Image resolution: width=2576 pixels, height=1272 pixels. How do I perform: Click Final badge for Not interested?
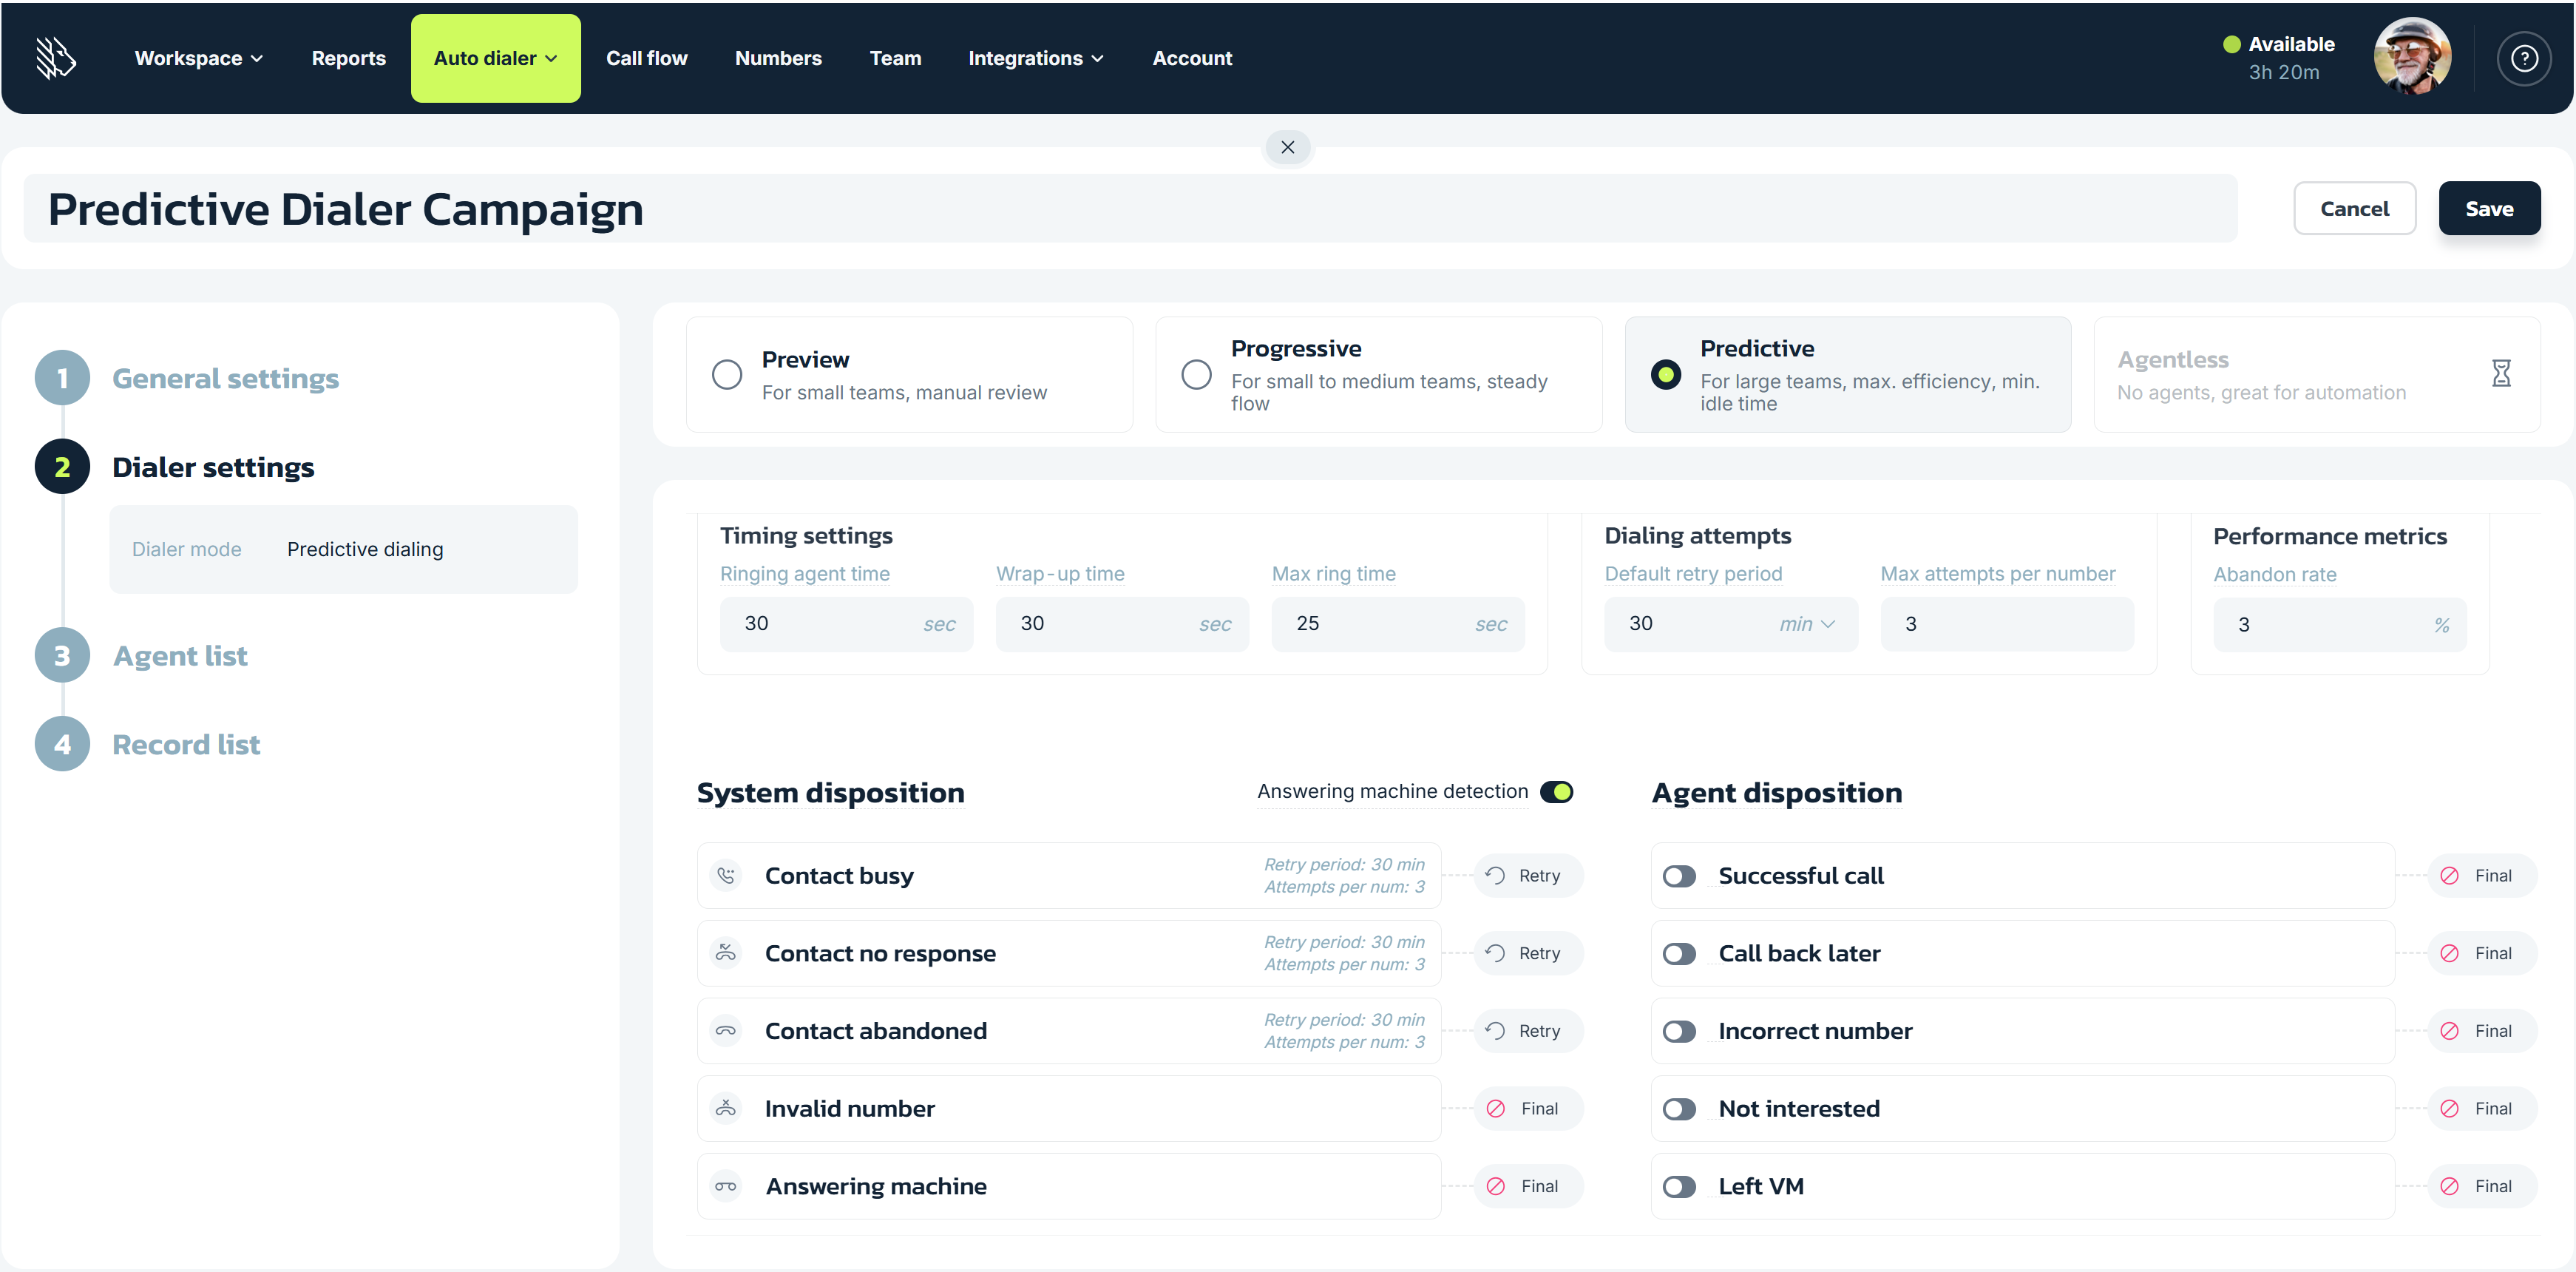[x=2482, y=1108]
